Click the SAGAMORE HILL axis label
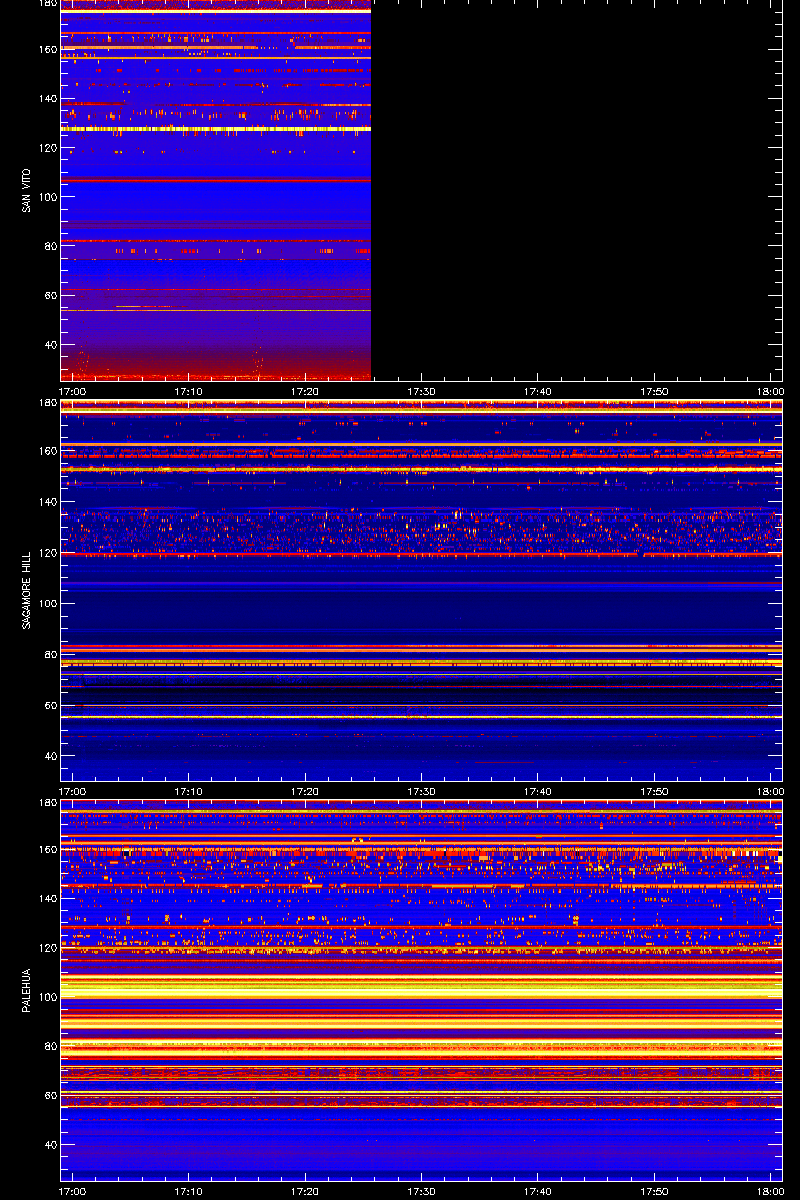The height and width of the screenshot is (1200, 800). click(x=26, y=590)
